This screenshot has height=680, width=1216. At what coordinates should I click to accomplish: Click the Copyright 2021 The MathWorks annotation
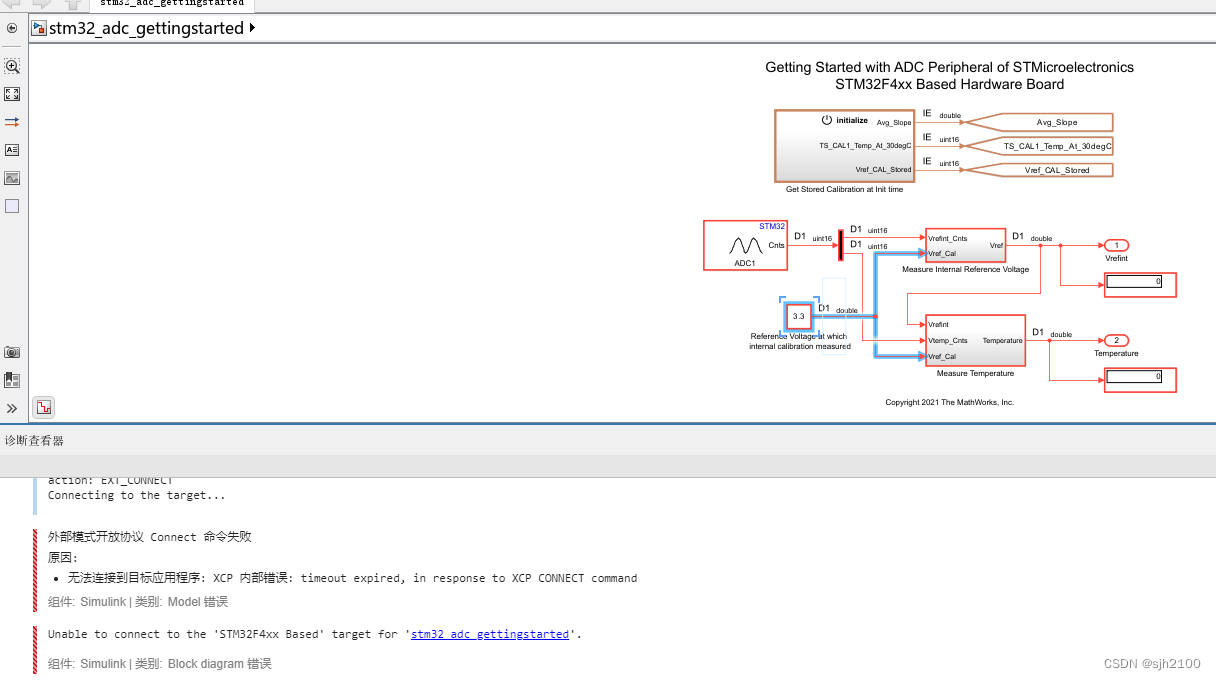pos(949,402)
